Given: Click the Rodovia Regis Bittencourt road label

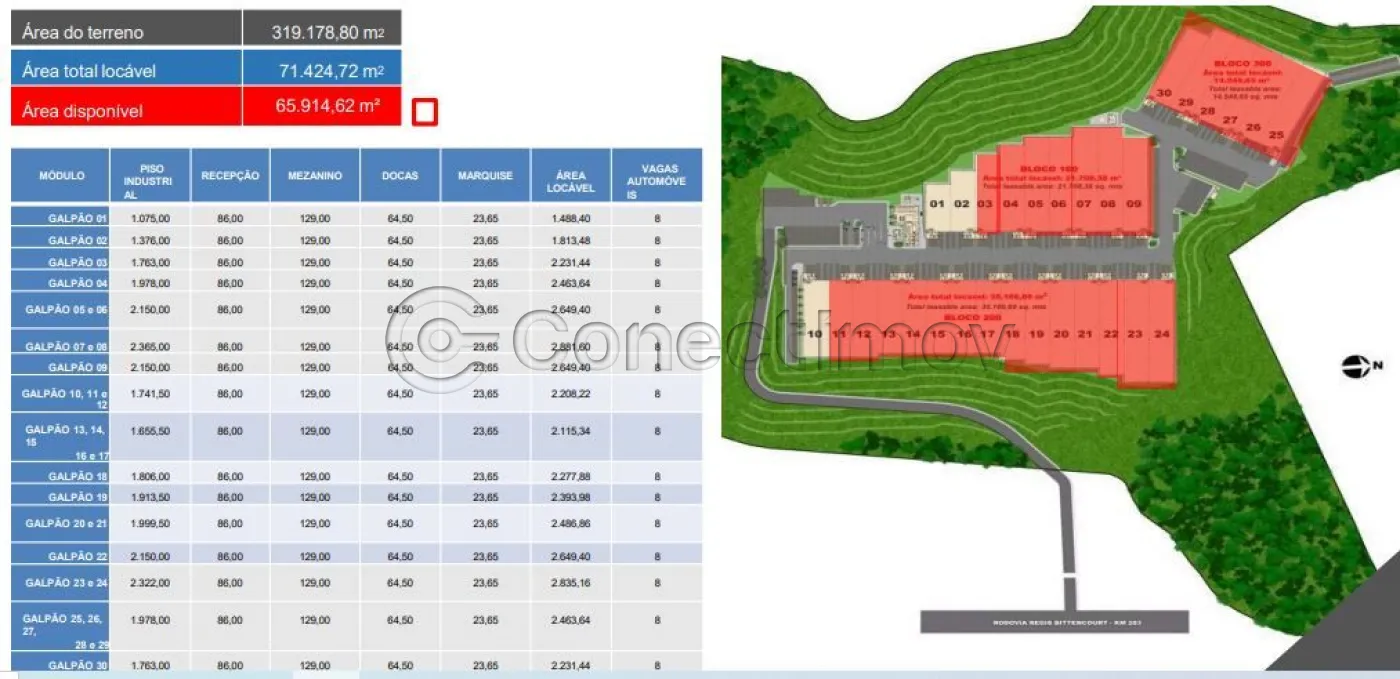Looking at the screenshot, I should (x=1055, y=622).
